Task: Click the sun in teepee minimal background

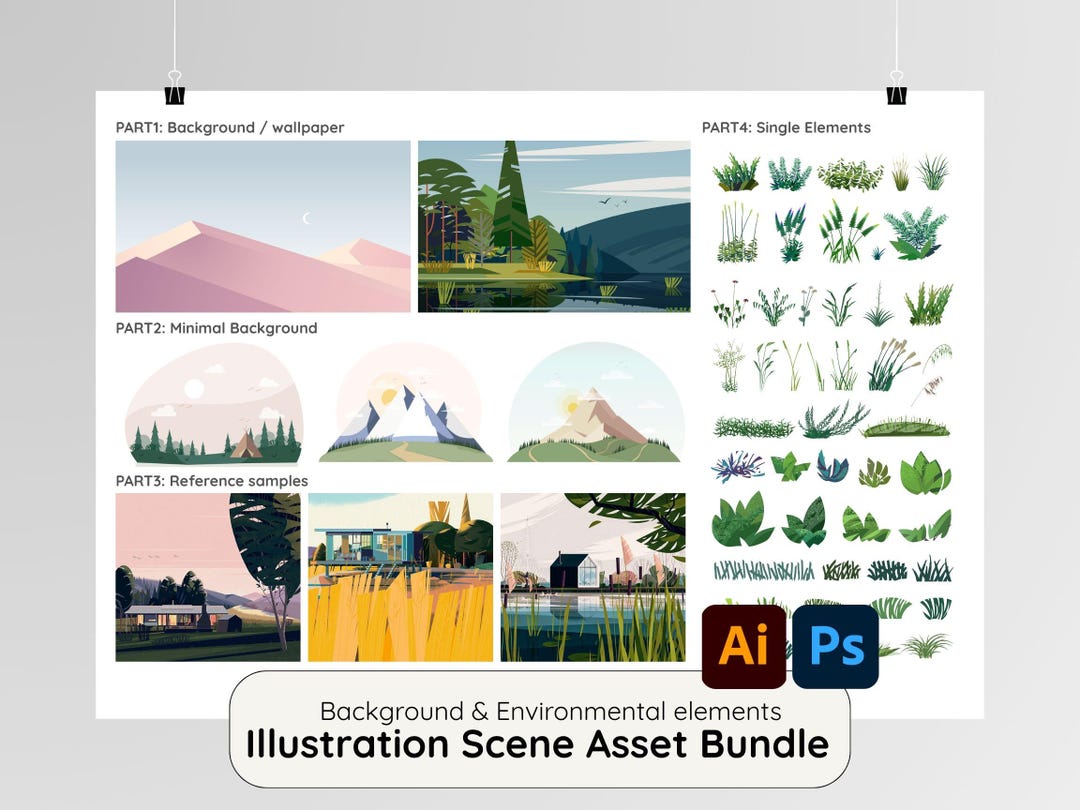Action: [194, 388]
